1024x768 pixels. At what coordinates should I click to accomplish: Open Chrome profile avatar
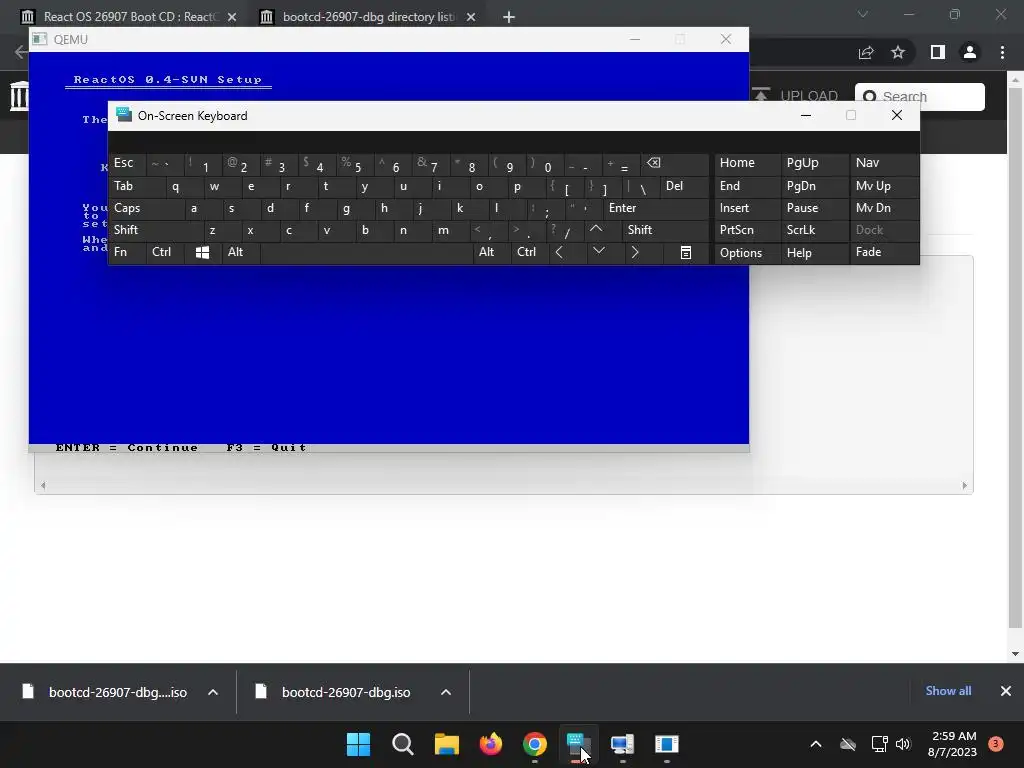[970, 52]
